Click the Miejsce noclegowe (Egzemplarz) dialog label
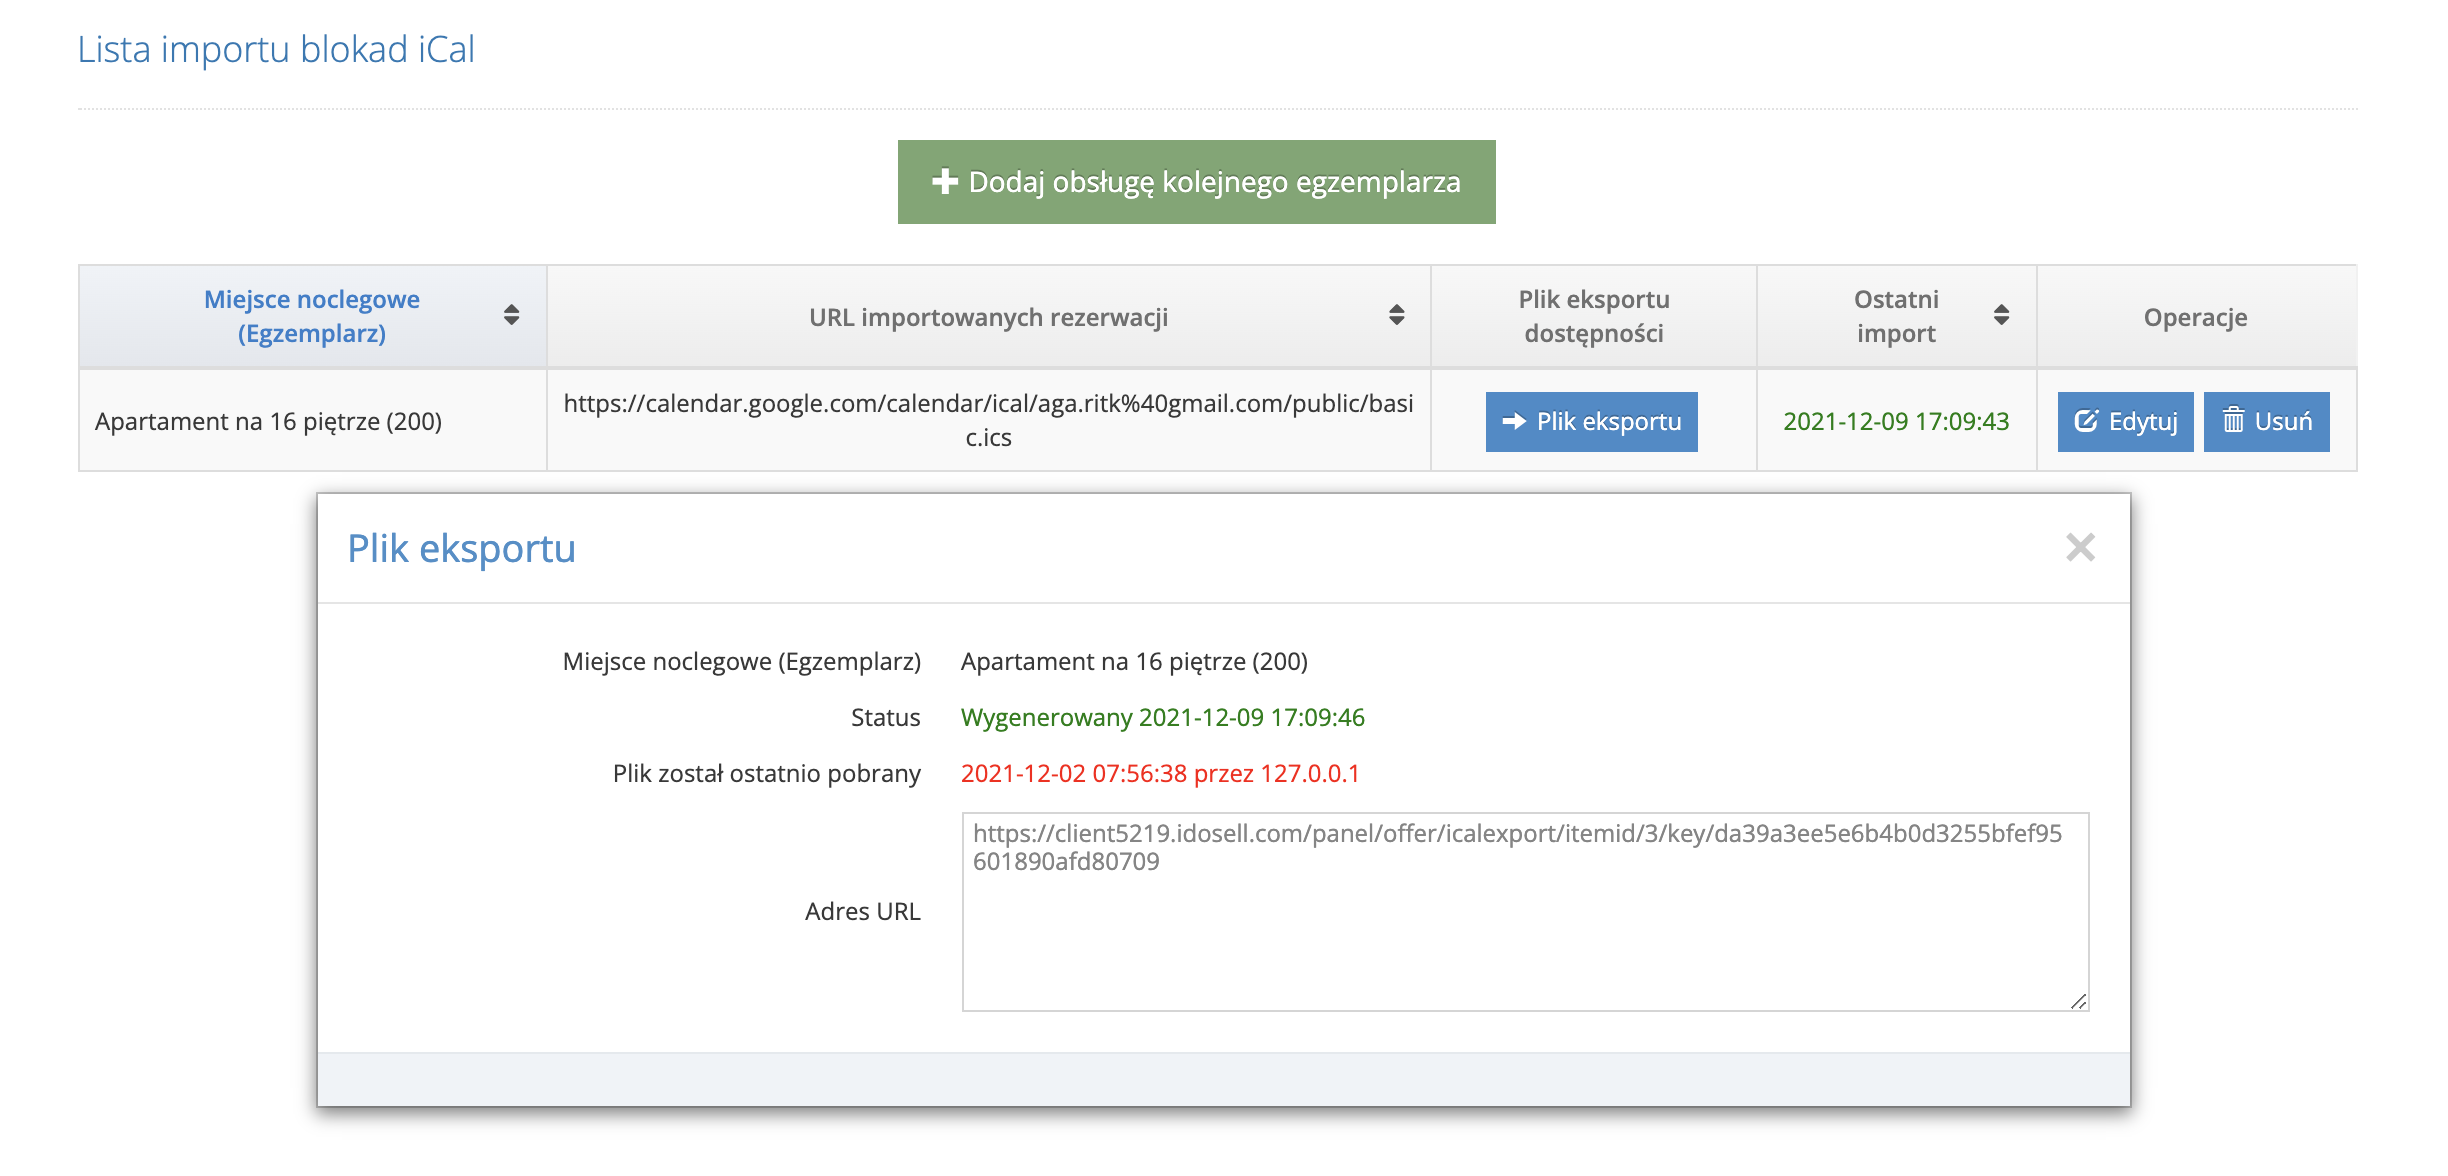This screenshot has height=1176, width=2448. (741, 661)
